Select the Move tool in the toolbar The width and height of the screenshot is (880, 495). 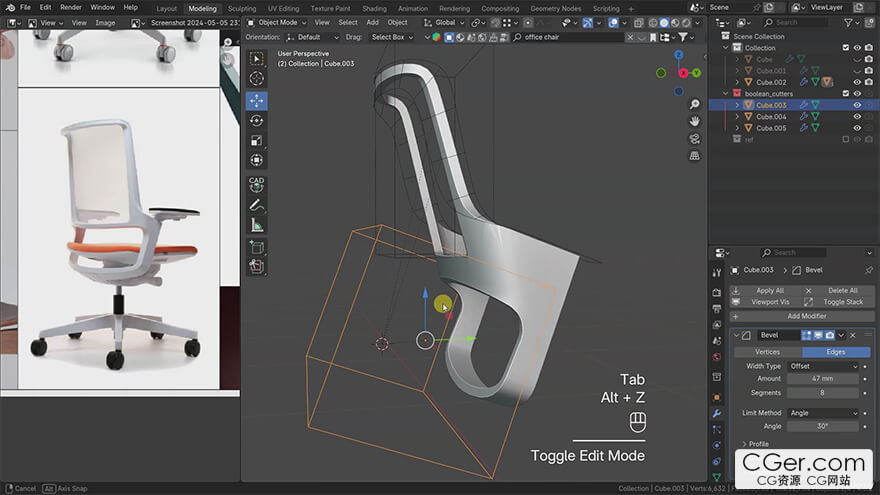(x=256, y=100)
